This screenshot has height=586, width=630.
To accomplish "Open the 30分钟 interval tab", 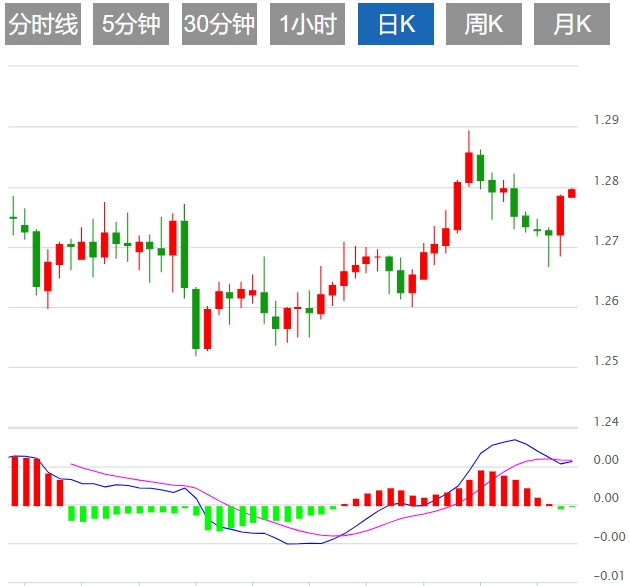I will coord(220,25).
